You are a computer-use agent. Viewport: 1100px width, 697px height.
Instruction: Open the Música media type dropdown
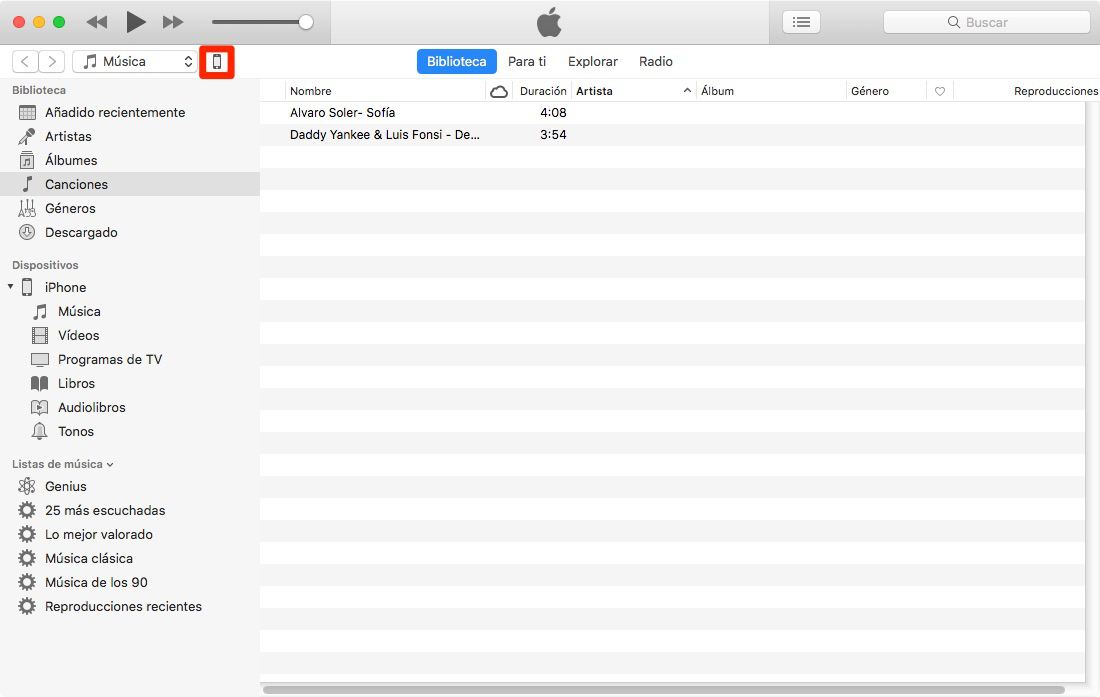[135, 62]
